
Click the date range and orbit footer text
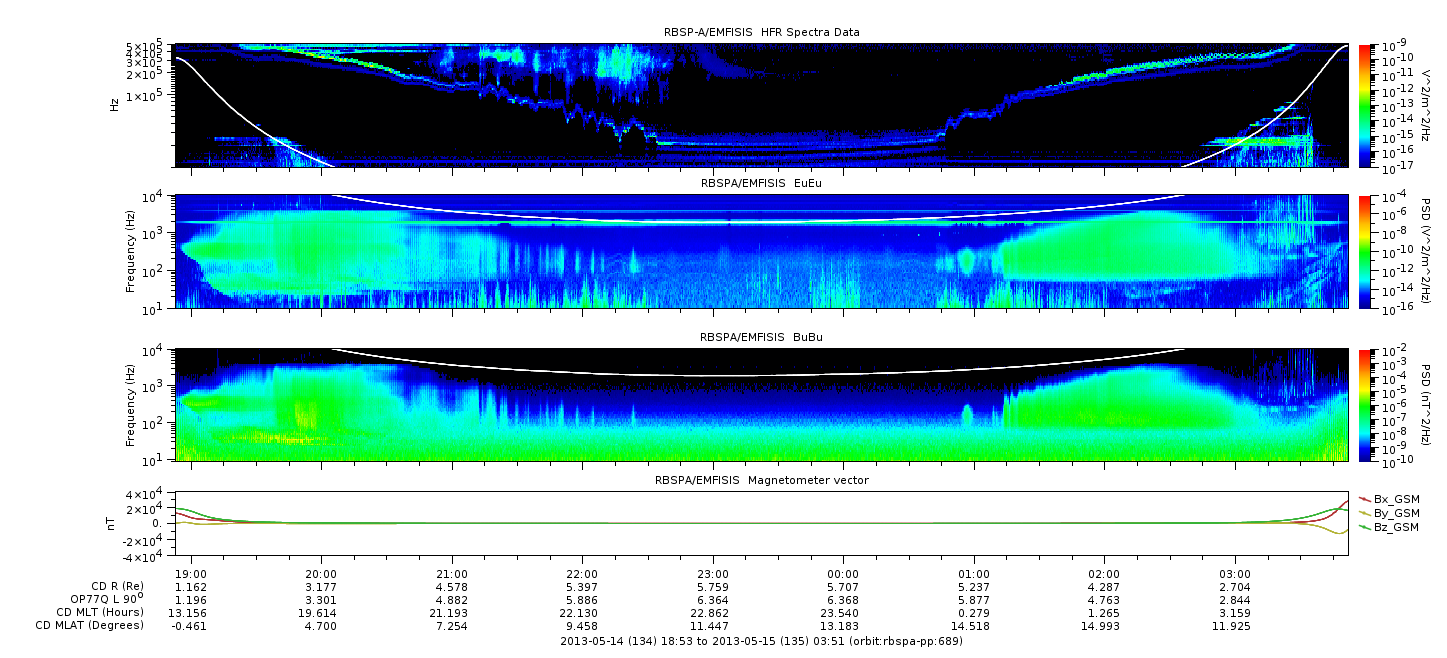pyautogui.click(x=761, y=641)
